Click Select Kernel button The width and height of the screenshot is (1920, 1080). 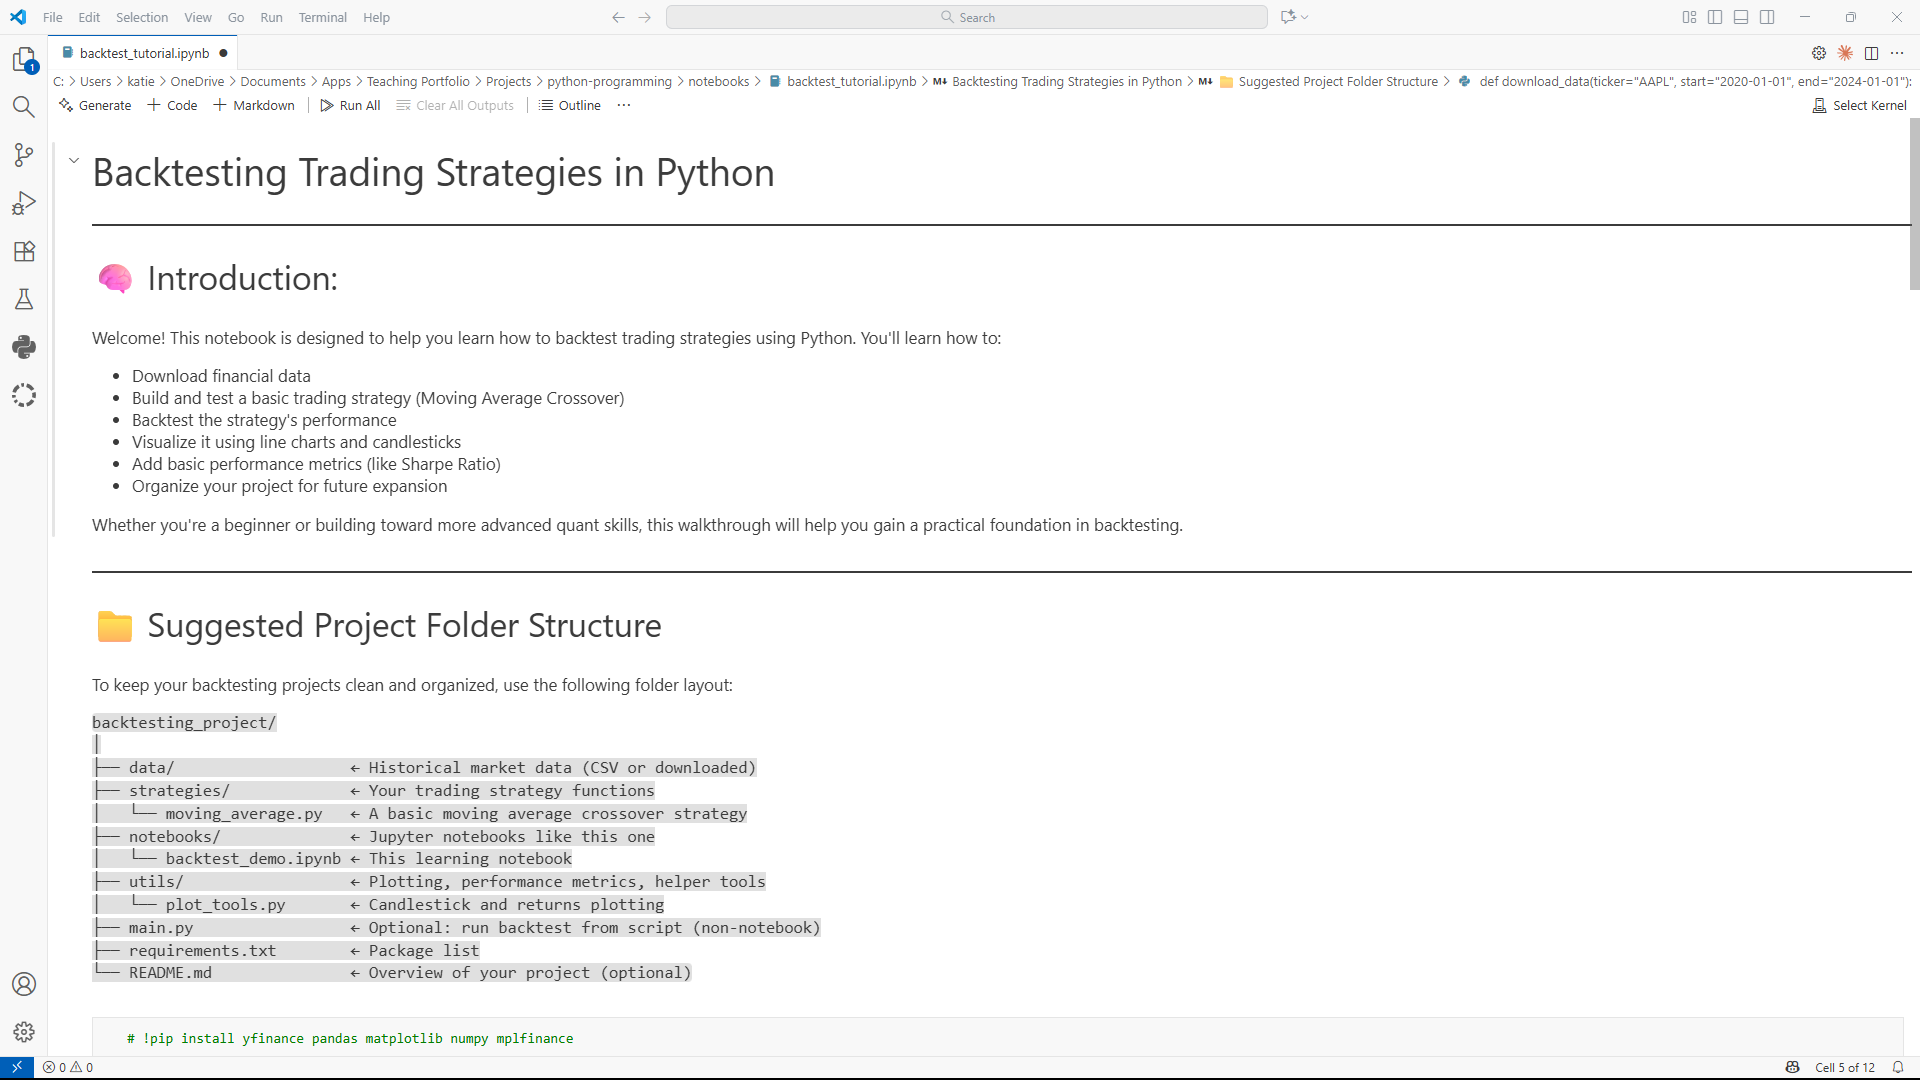coord(1859,105)
